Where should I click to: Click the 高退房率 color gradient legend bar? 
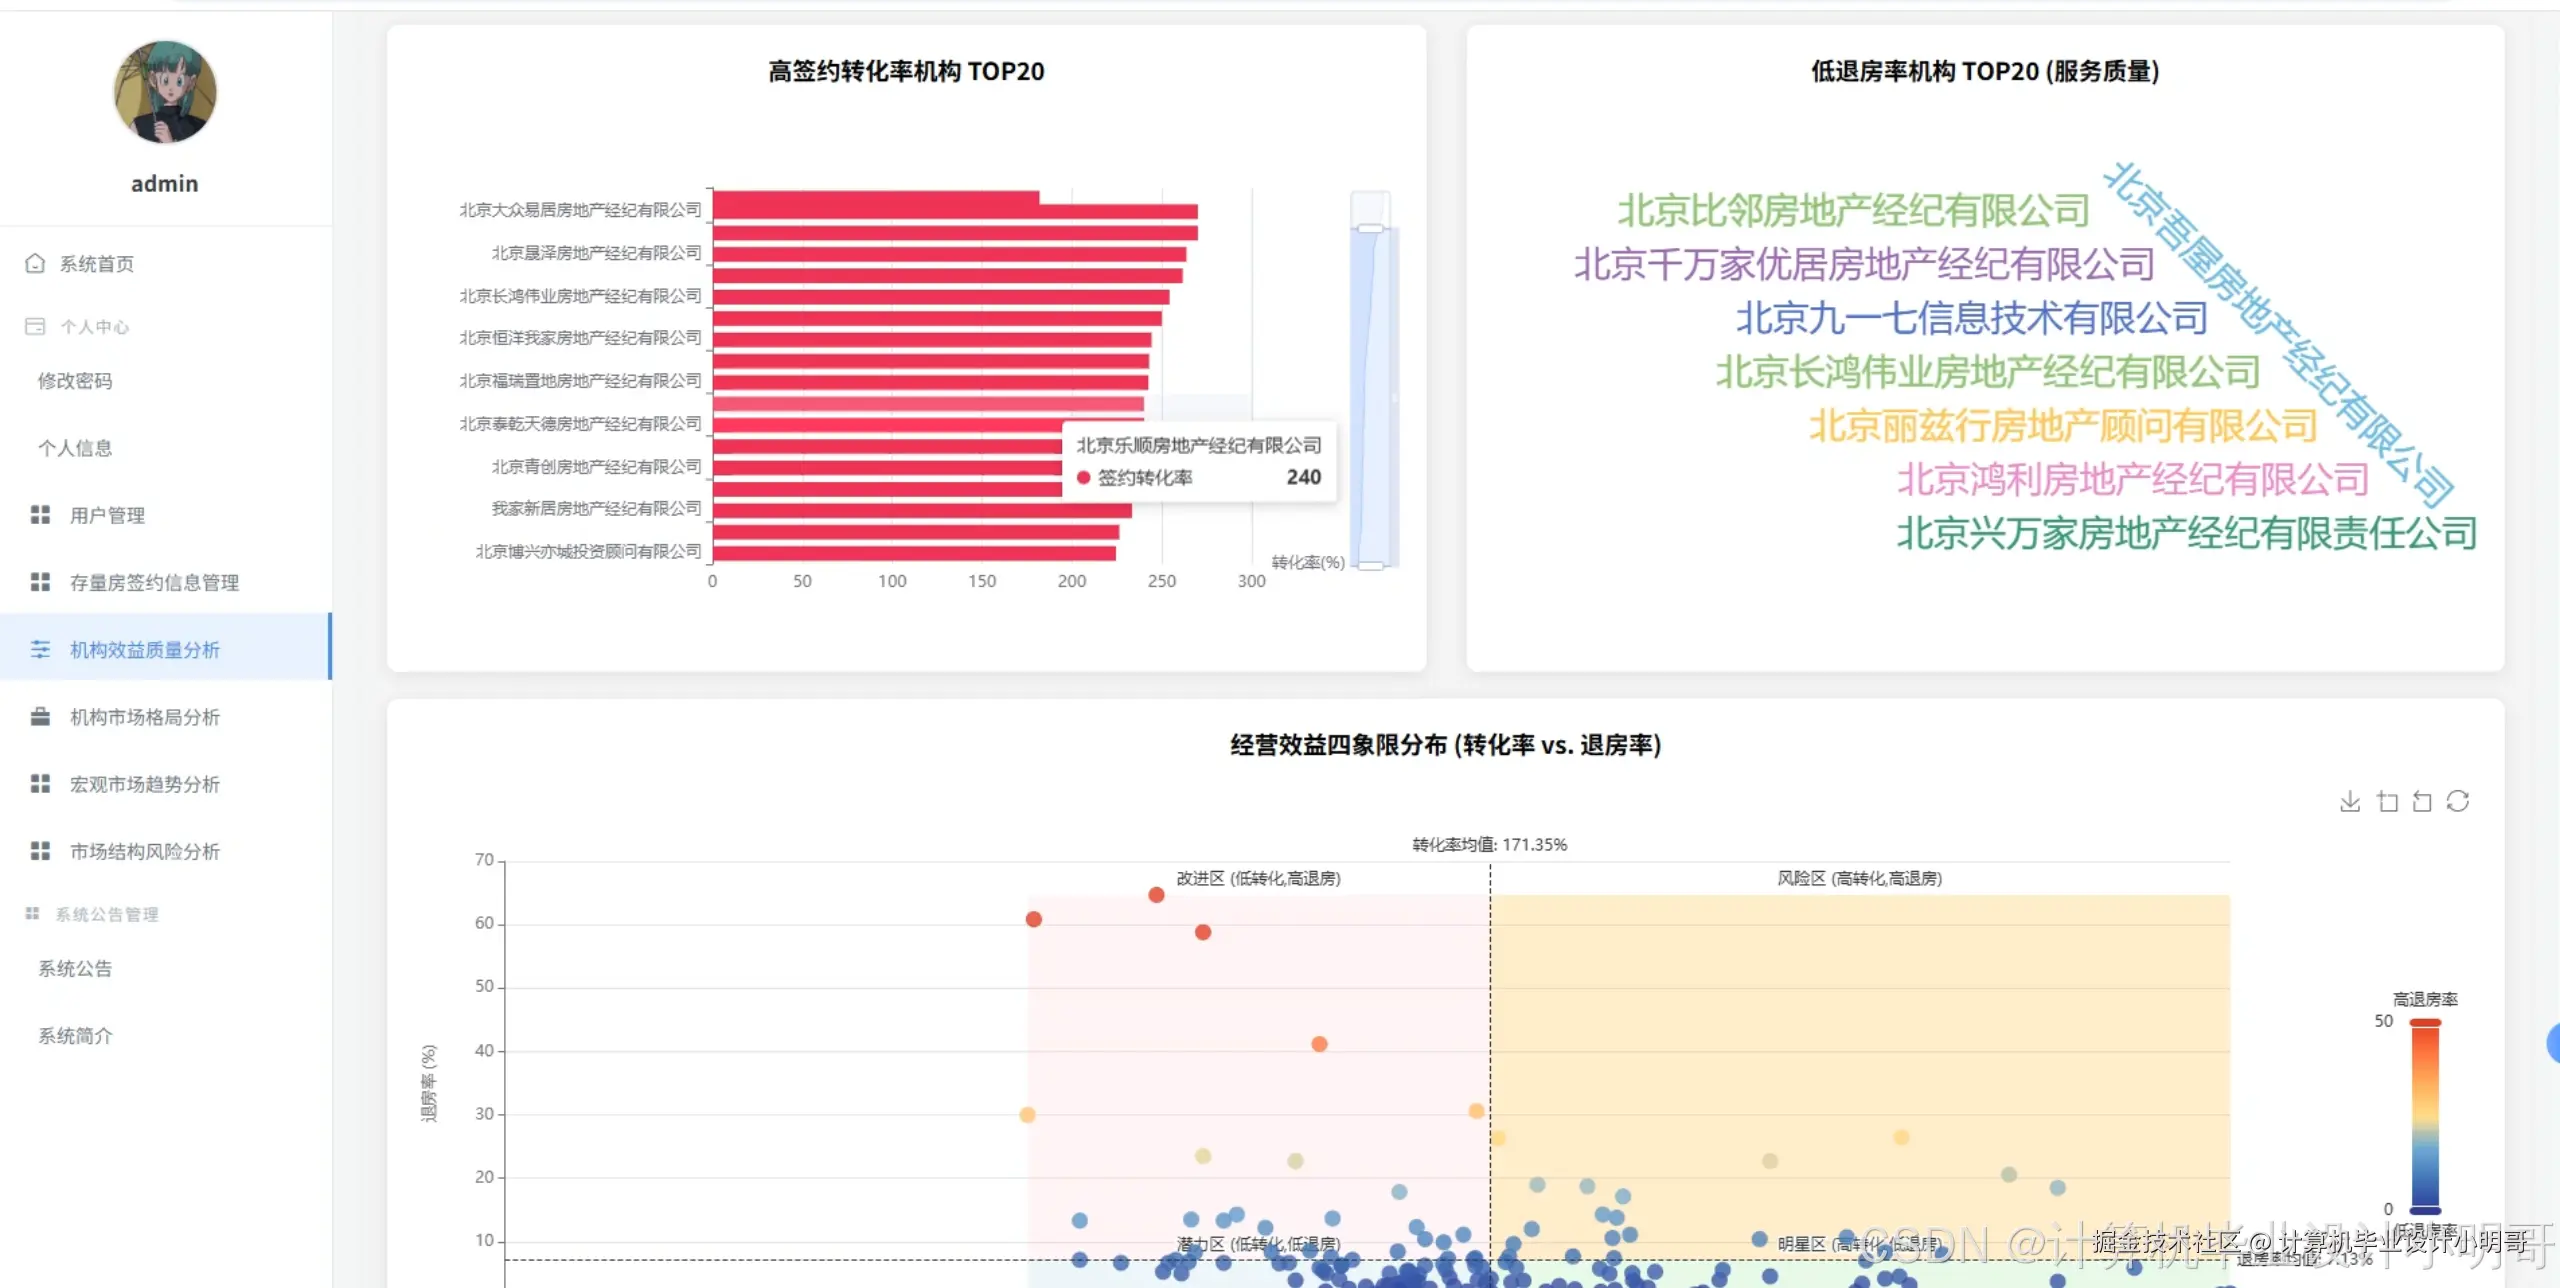2425,1115
